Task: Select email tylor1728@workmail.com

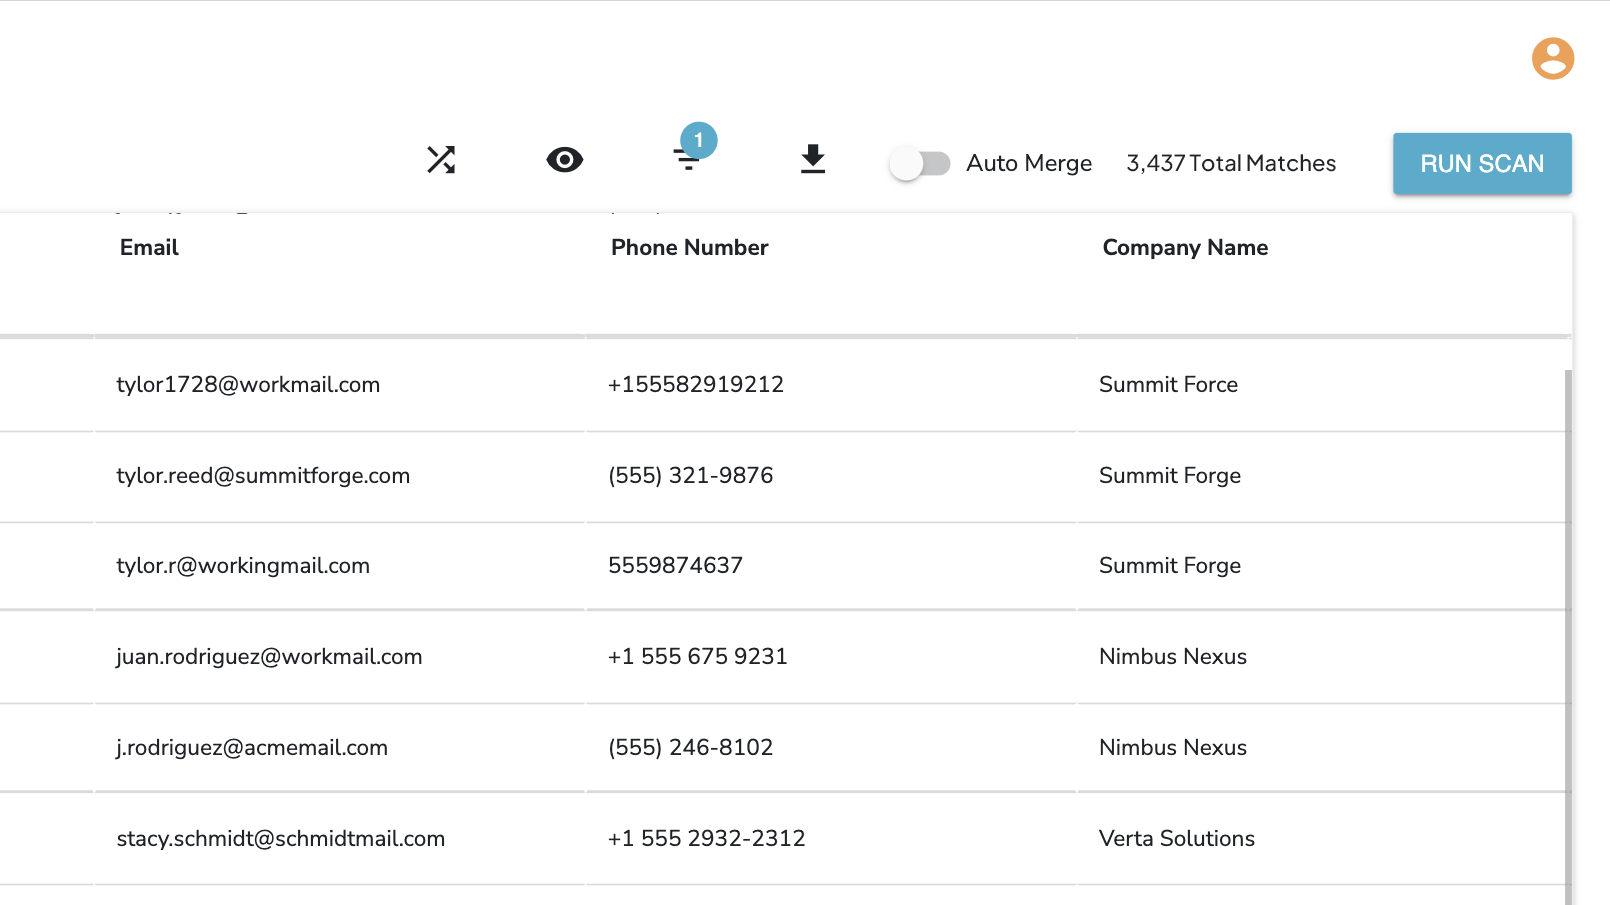Action: pyautogui.click(x=248, y=385)
